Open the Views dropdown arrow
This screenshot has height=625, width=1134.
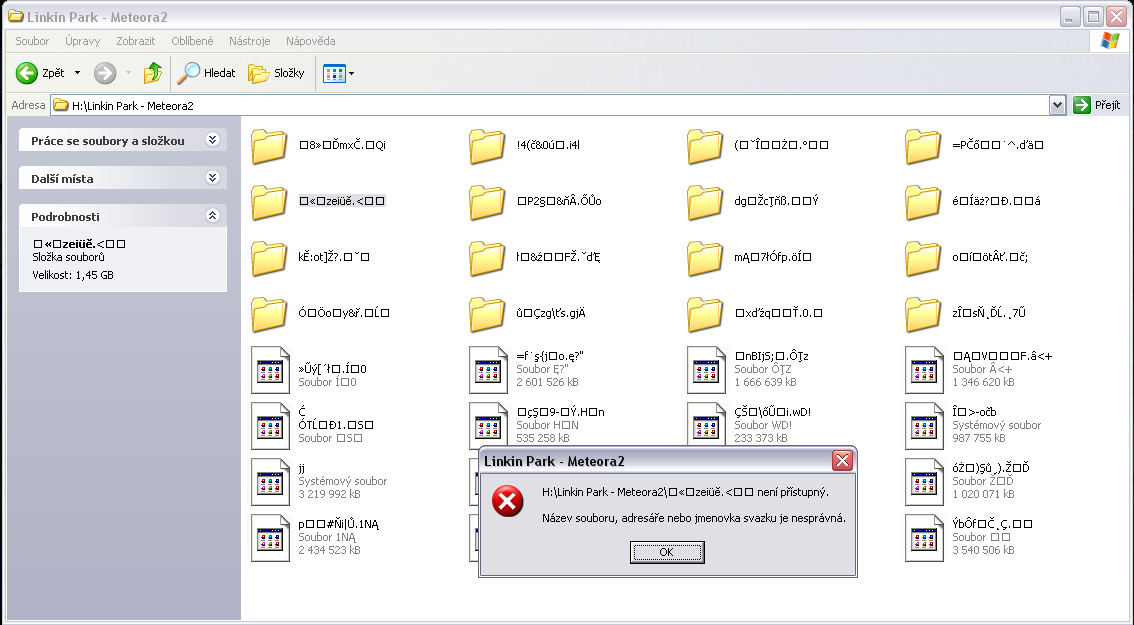351,74
